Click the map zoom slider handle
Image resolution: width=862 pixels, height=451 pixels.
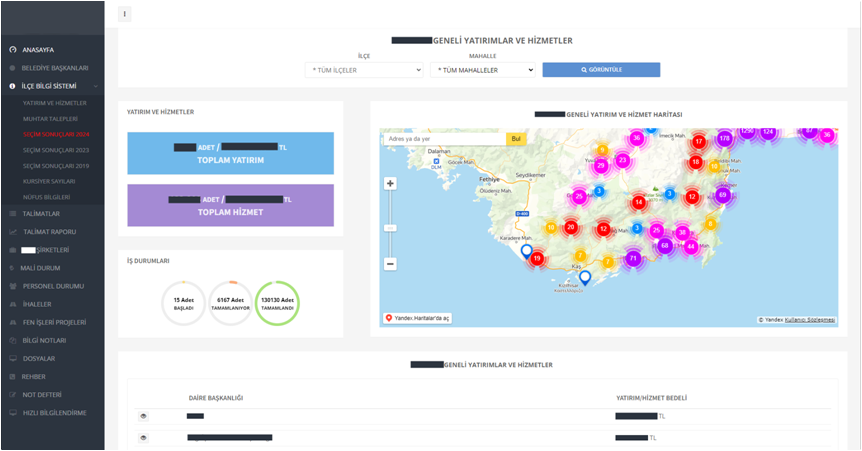pyautogui.click(x=390, y=228)
